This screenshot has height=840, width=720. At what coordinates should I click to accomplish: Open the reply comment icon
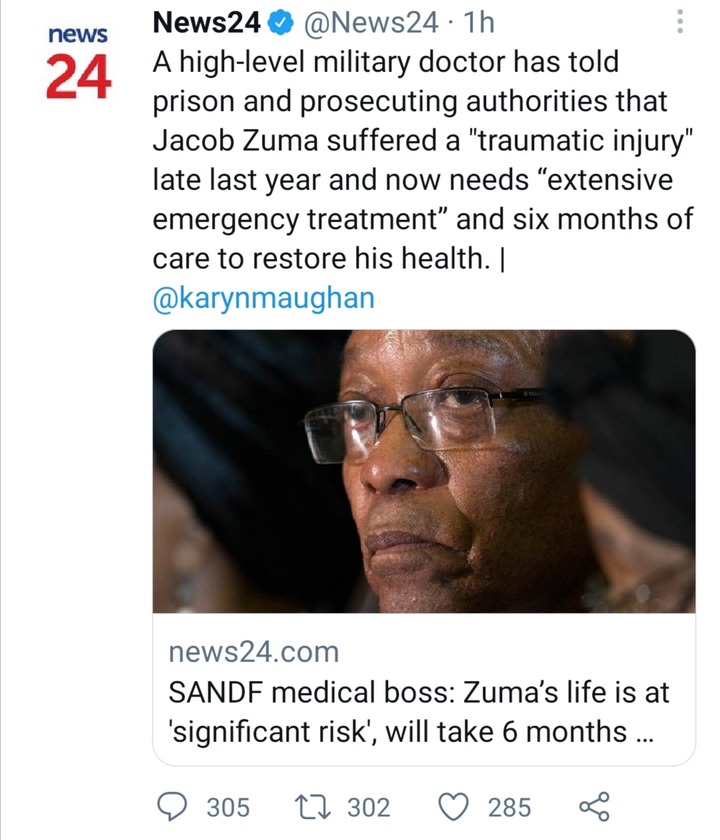172,807
